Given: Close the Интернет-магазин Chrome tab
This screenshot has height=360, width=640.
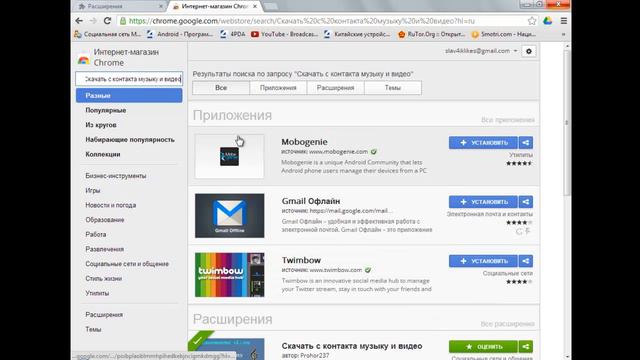Looking at the screenshot, I should tap(255, 6).
